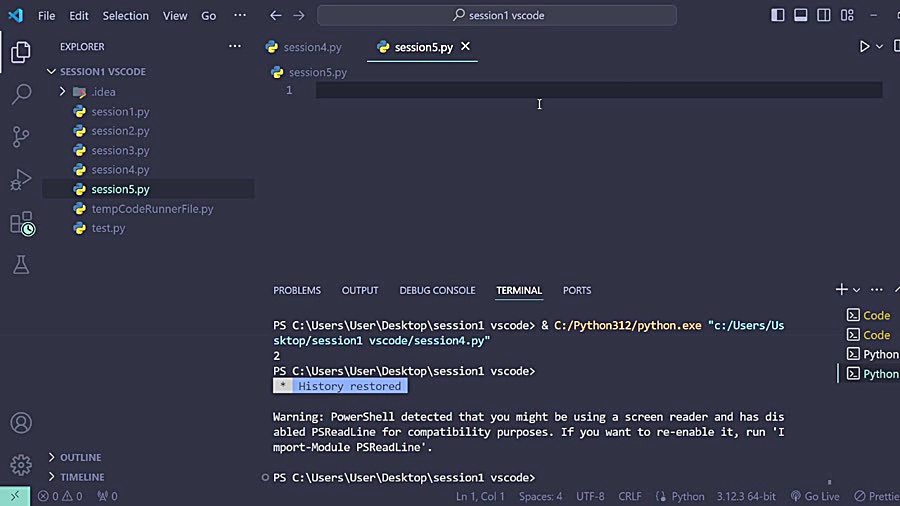Select session5.py in the explorer
This screenshot has height=506, width=900.
tap(148, 189)
